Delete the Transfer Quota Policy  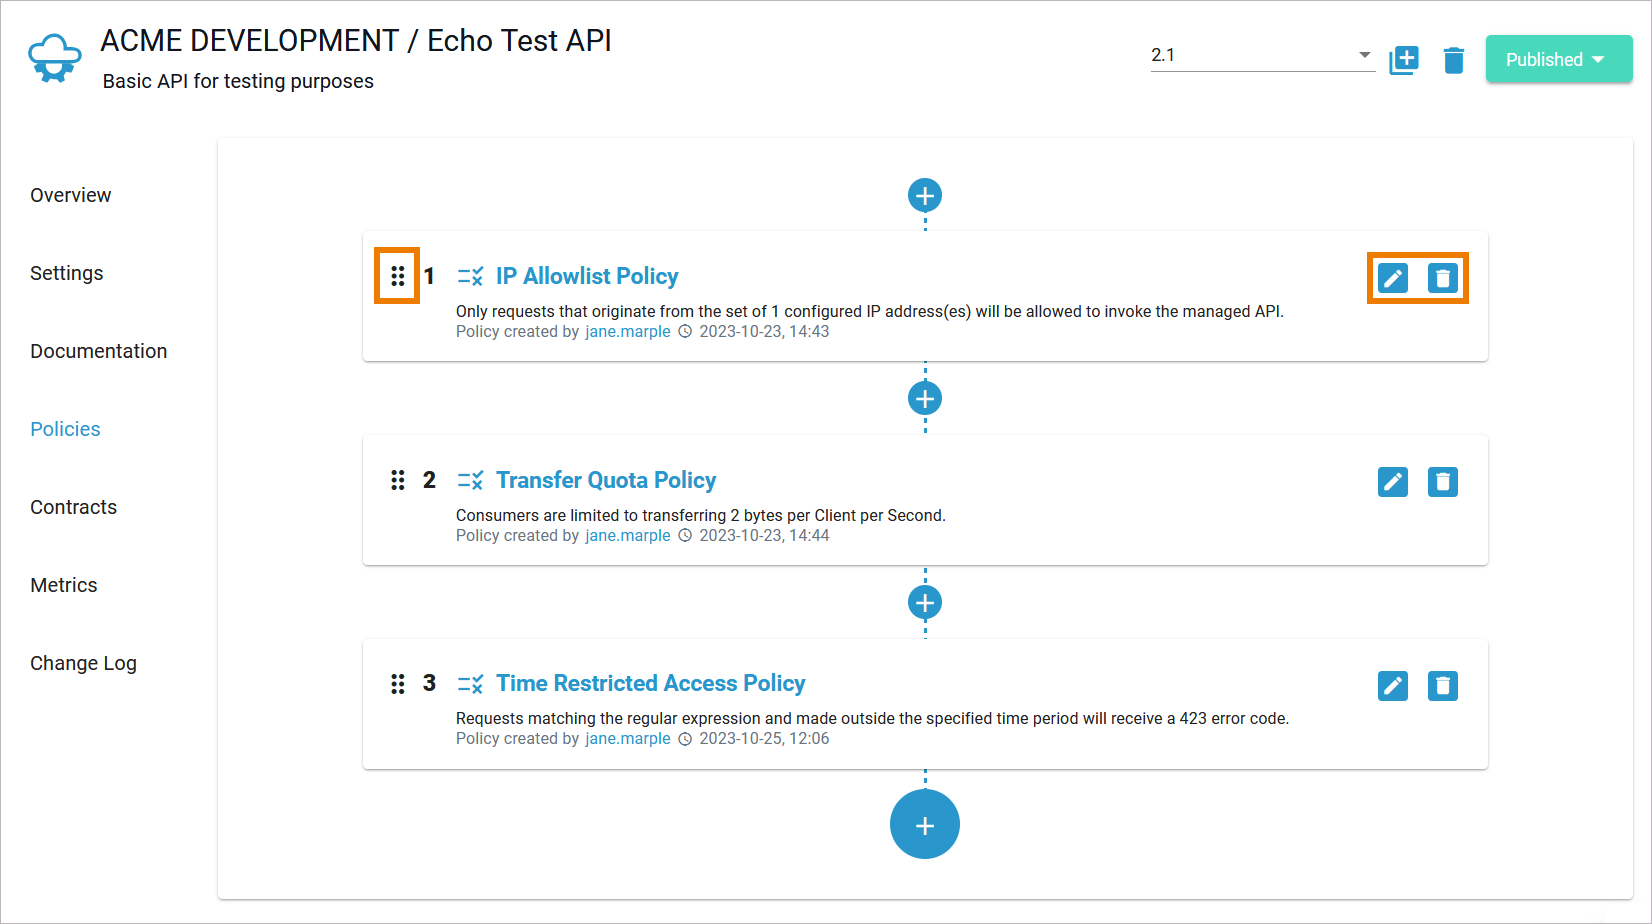1443,481
